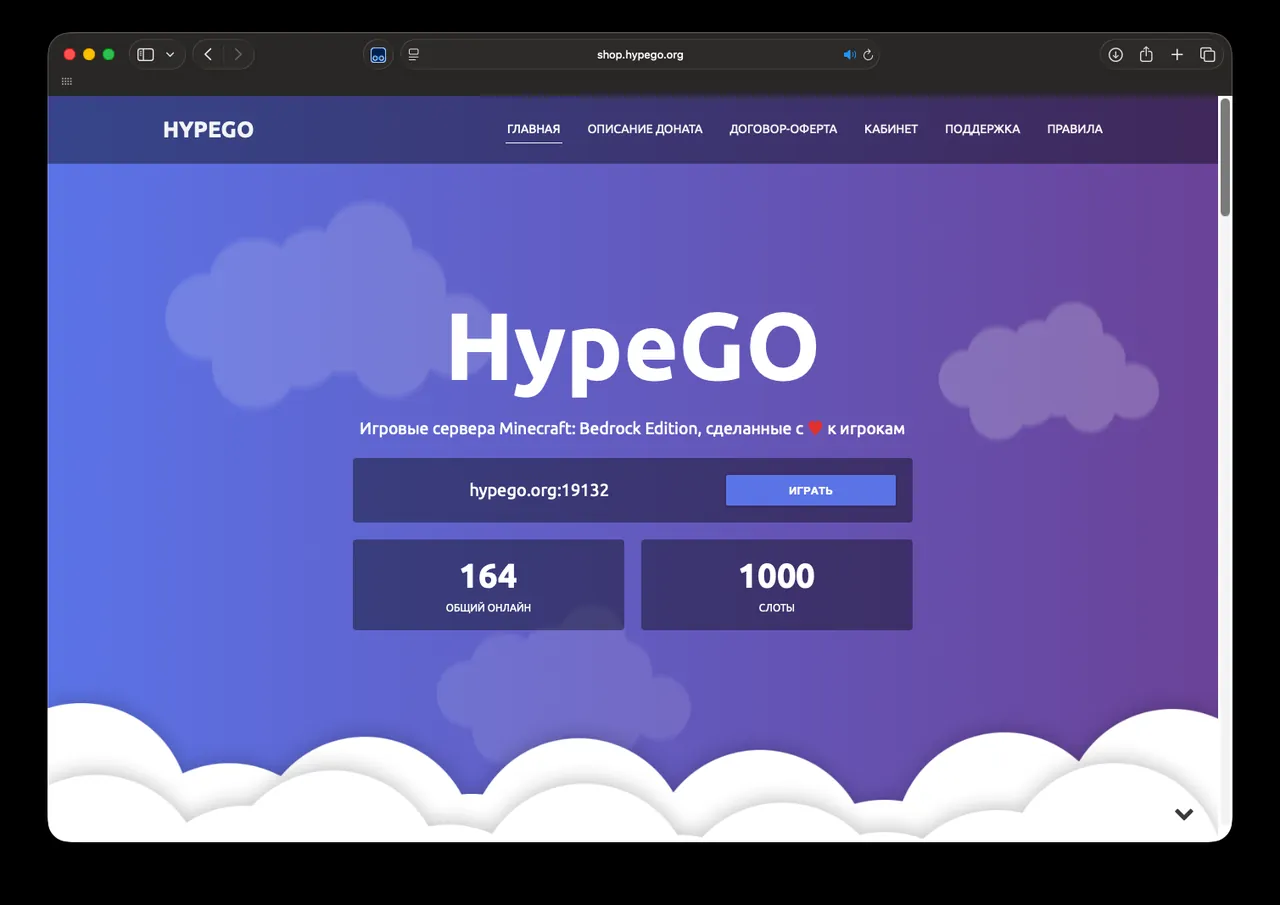Go back with the left arrow
The image size is (1280, 905).
tap(208, 54)
